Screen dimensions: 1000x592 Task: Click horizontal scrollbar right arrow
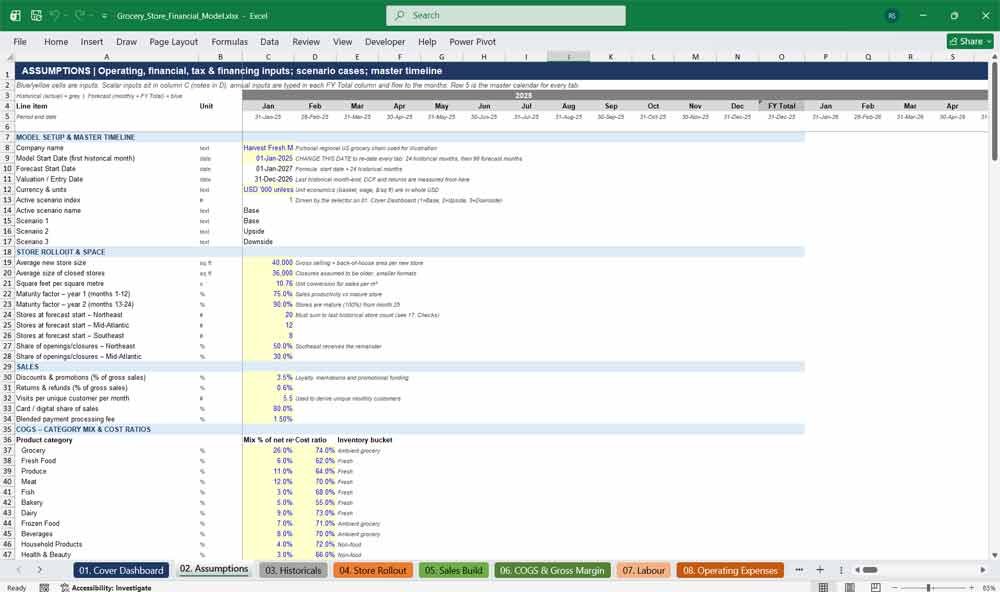click(x=983, y=570)
